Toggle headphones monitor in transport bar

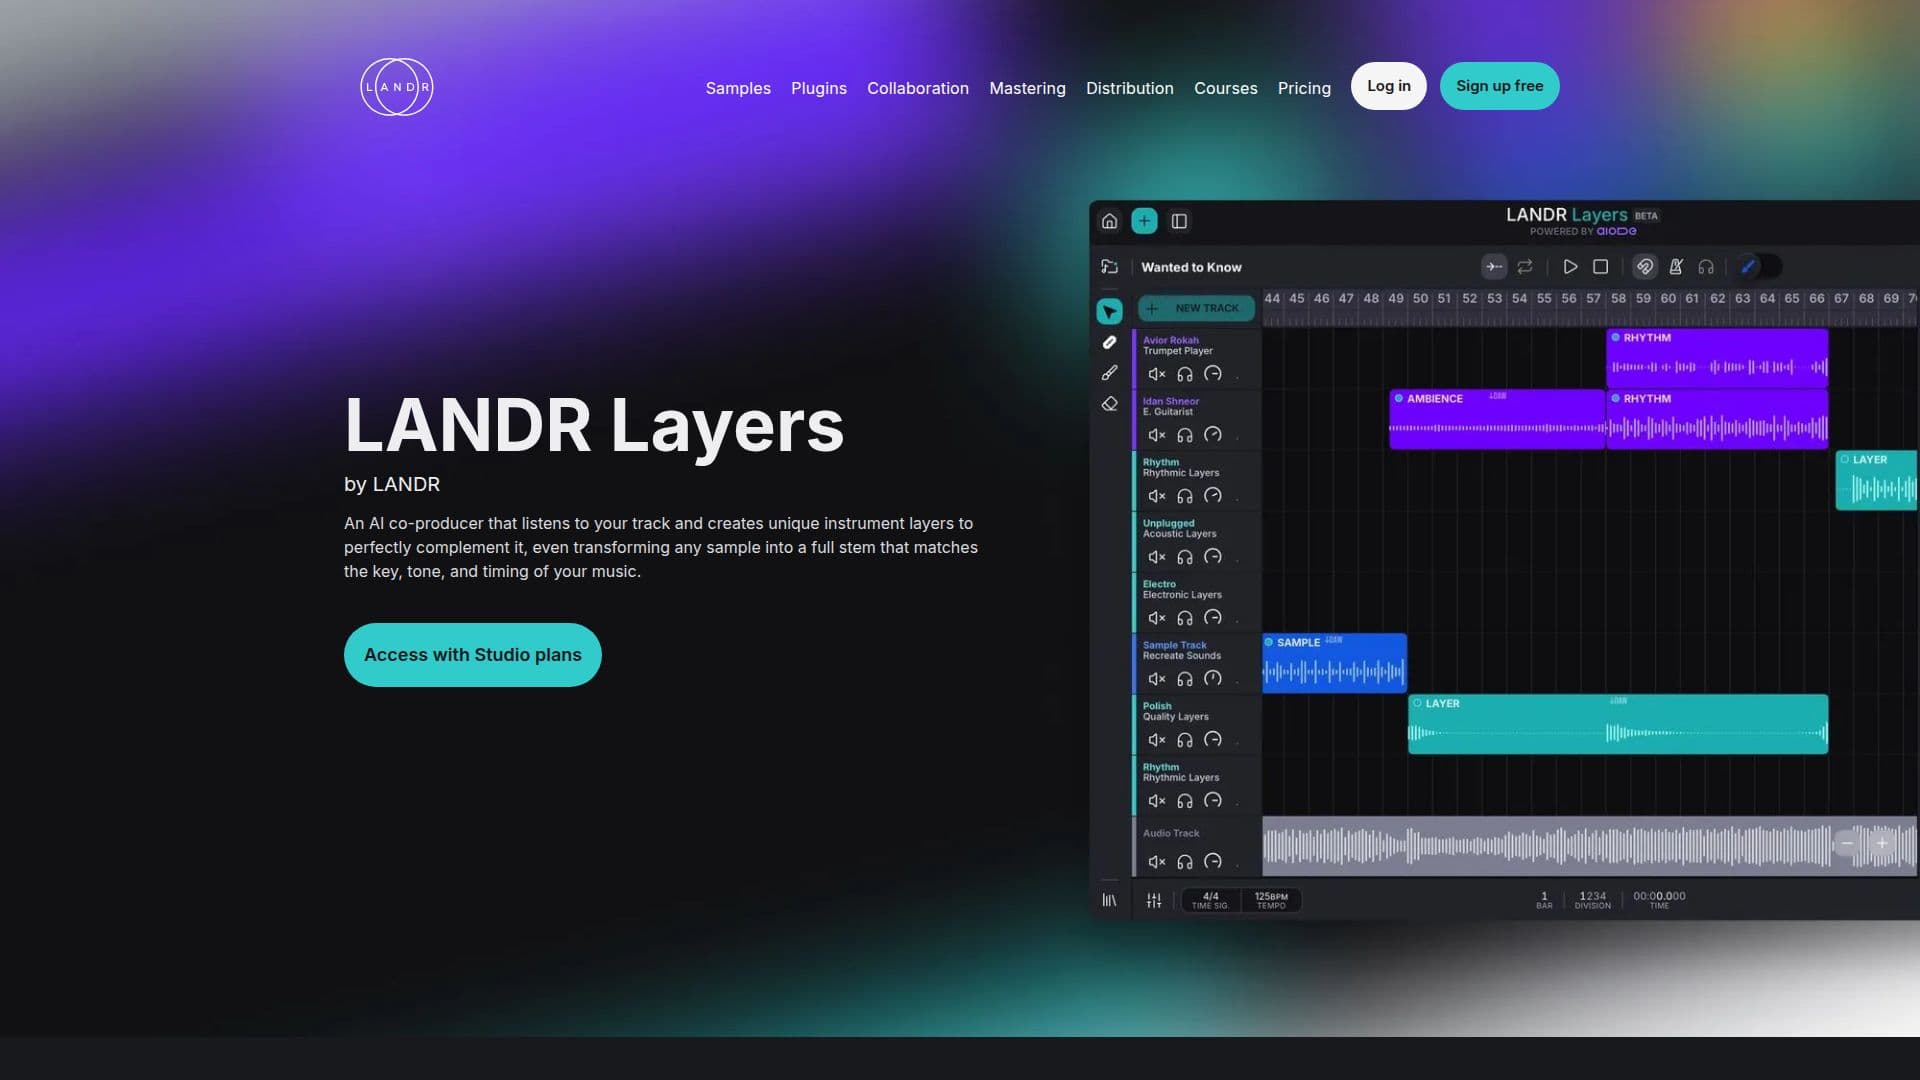coord(1706,267)
